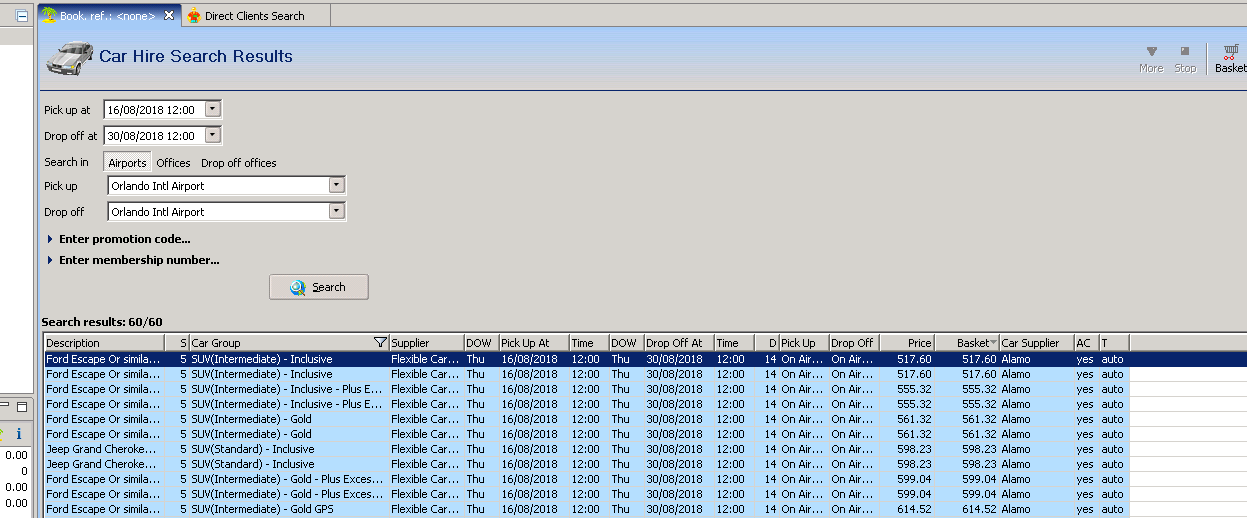Sort by the Supplier column header
The image size is (1247, 518).
click(x=426, y=343)
